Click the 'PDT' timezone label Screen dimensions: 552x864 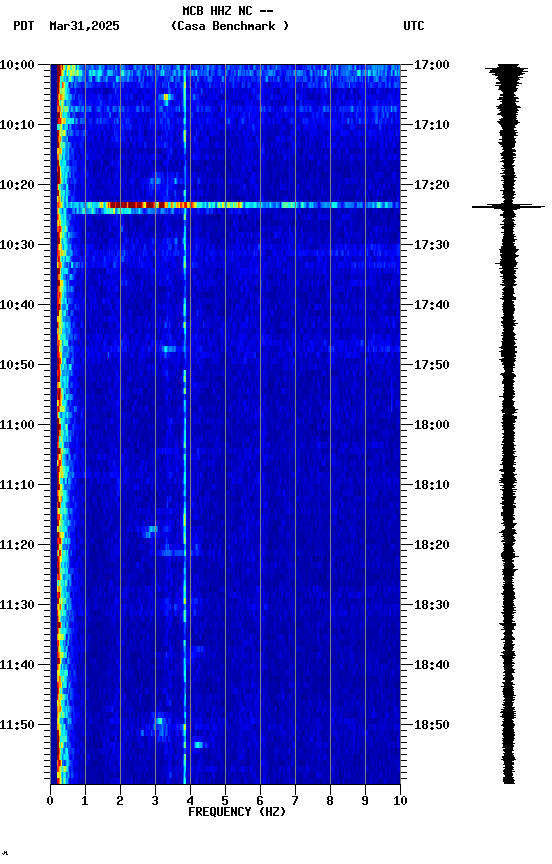[x=24, y=26]
